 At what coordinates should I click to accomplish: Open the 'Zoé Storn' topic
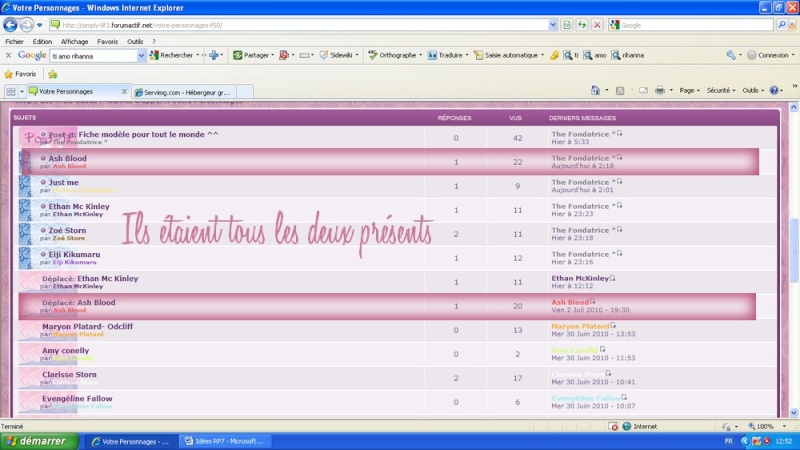tap(67, 230)
